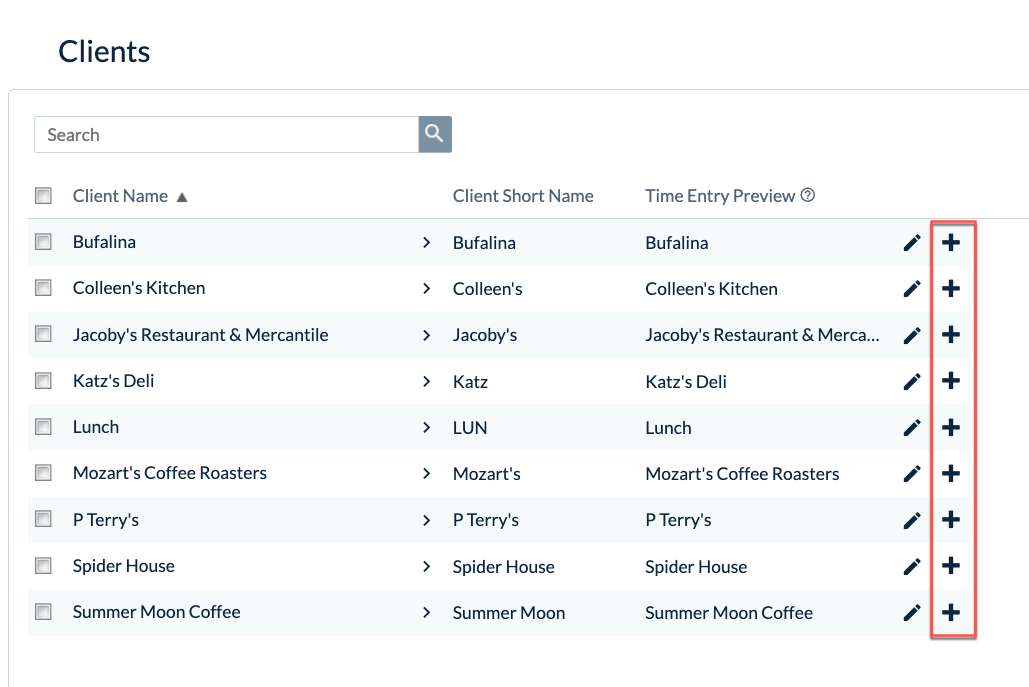Edit Spider House with pencil icon
Screen dimensions: 1029x687
point(912,566)
